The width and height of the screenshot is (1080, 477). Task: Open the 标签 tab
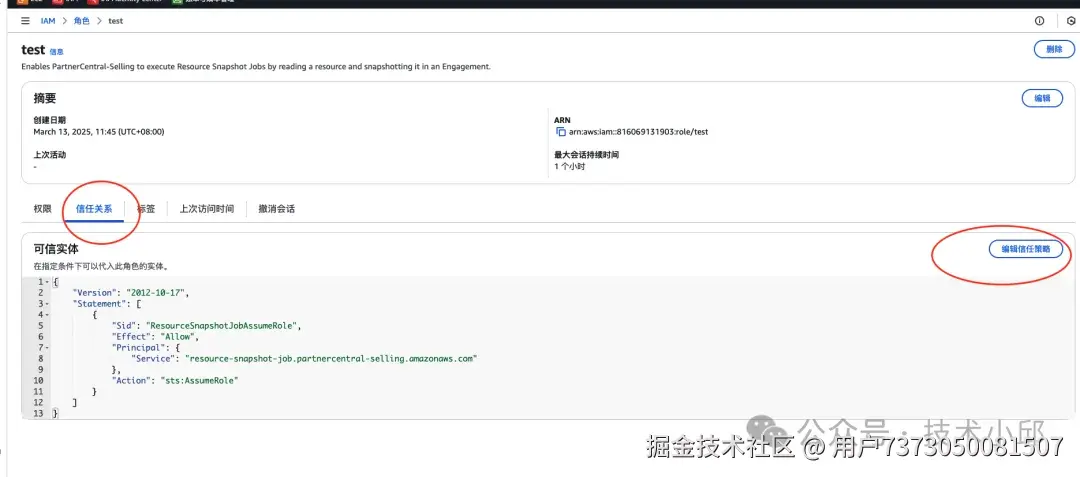pos(146,209)
